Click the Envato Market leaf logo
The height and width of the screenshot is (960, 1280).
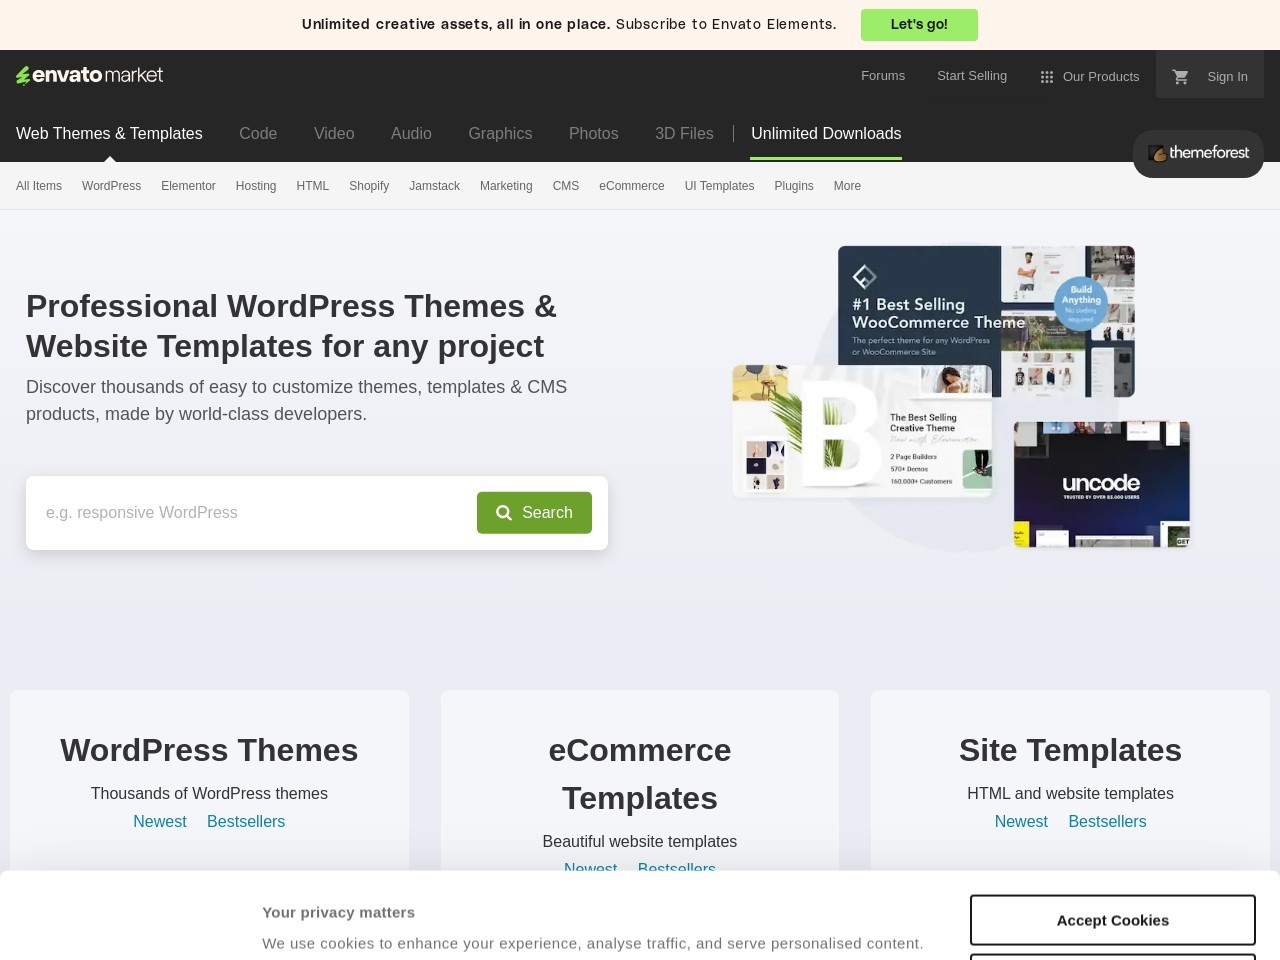tap(23, 74)
